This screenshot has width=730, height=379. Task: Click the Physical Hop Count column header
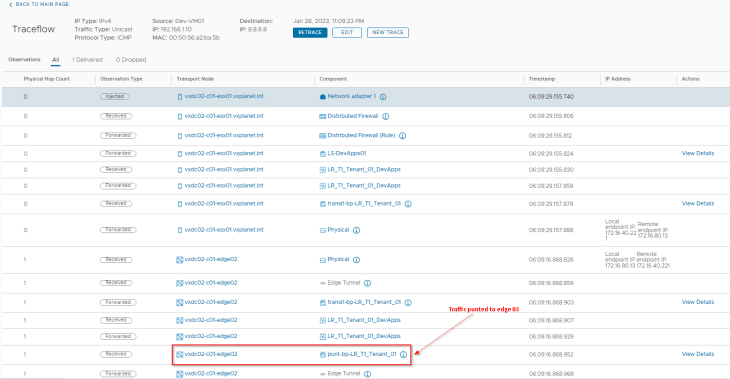[x=47, y=79]
